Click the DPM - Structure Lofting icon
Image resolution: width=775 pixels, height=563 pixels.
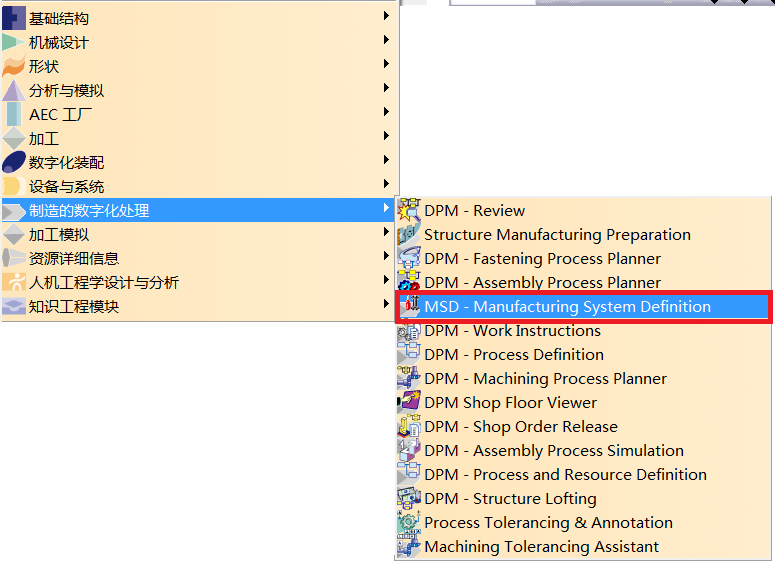(409, 498)
